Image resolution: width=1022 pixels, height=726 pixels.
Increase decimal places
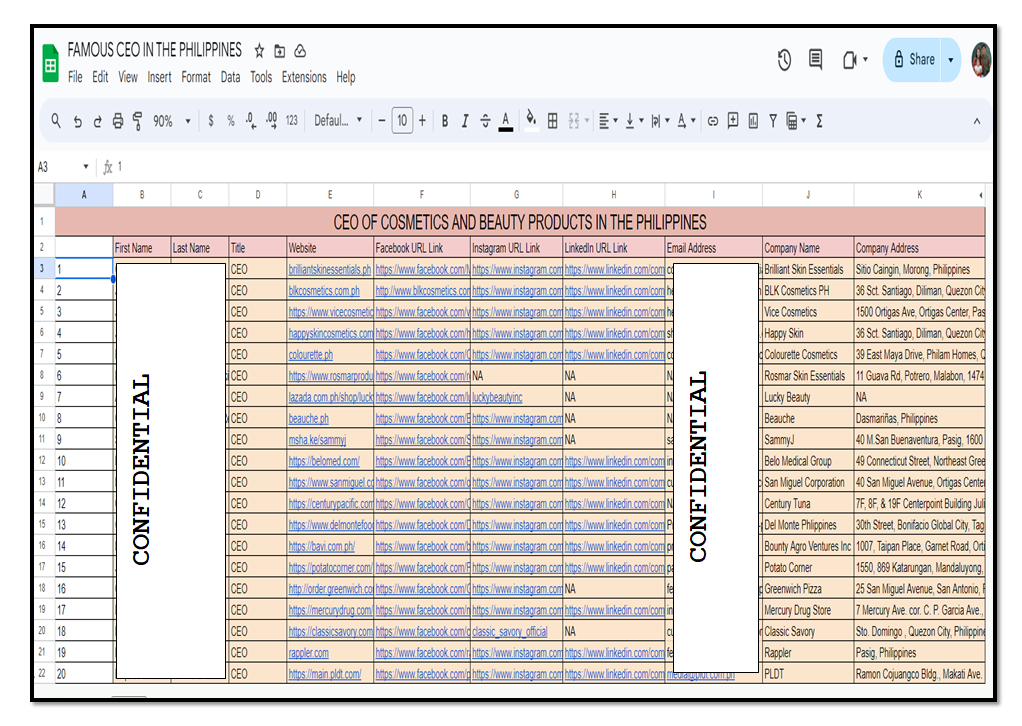pos(272,121)
